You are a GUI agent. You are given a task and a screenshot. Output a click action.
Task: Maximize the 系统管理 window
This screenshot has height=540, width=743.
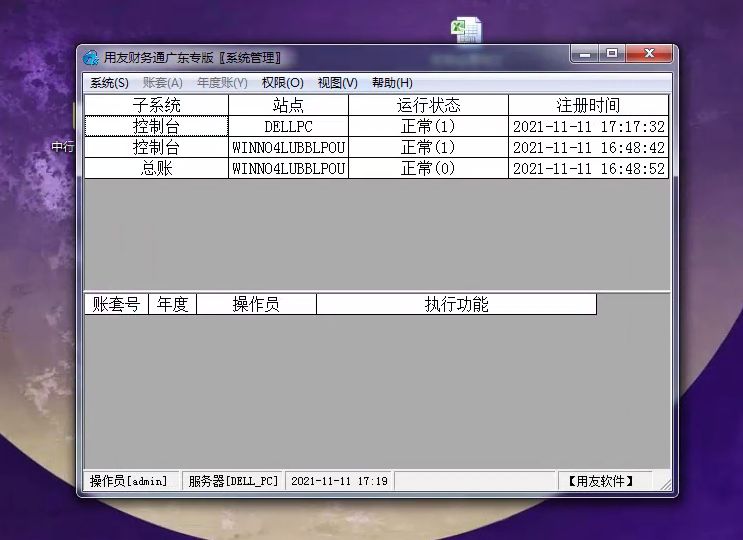[612, 54]
